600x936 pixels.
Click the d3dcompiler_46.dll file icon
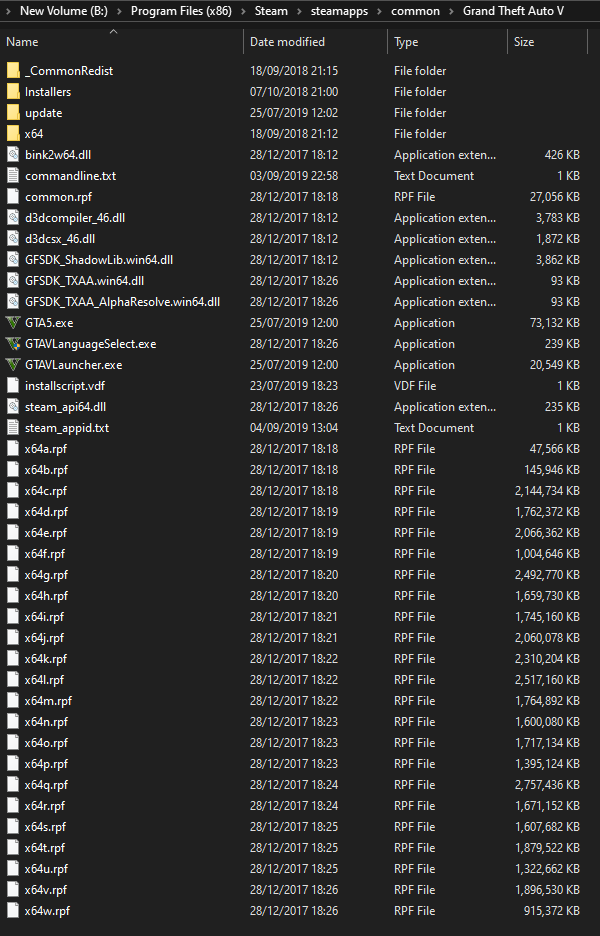coord(13,217)
